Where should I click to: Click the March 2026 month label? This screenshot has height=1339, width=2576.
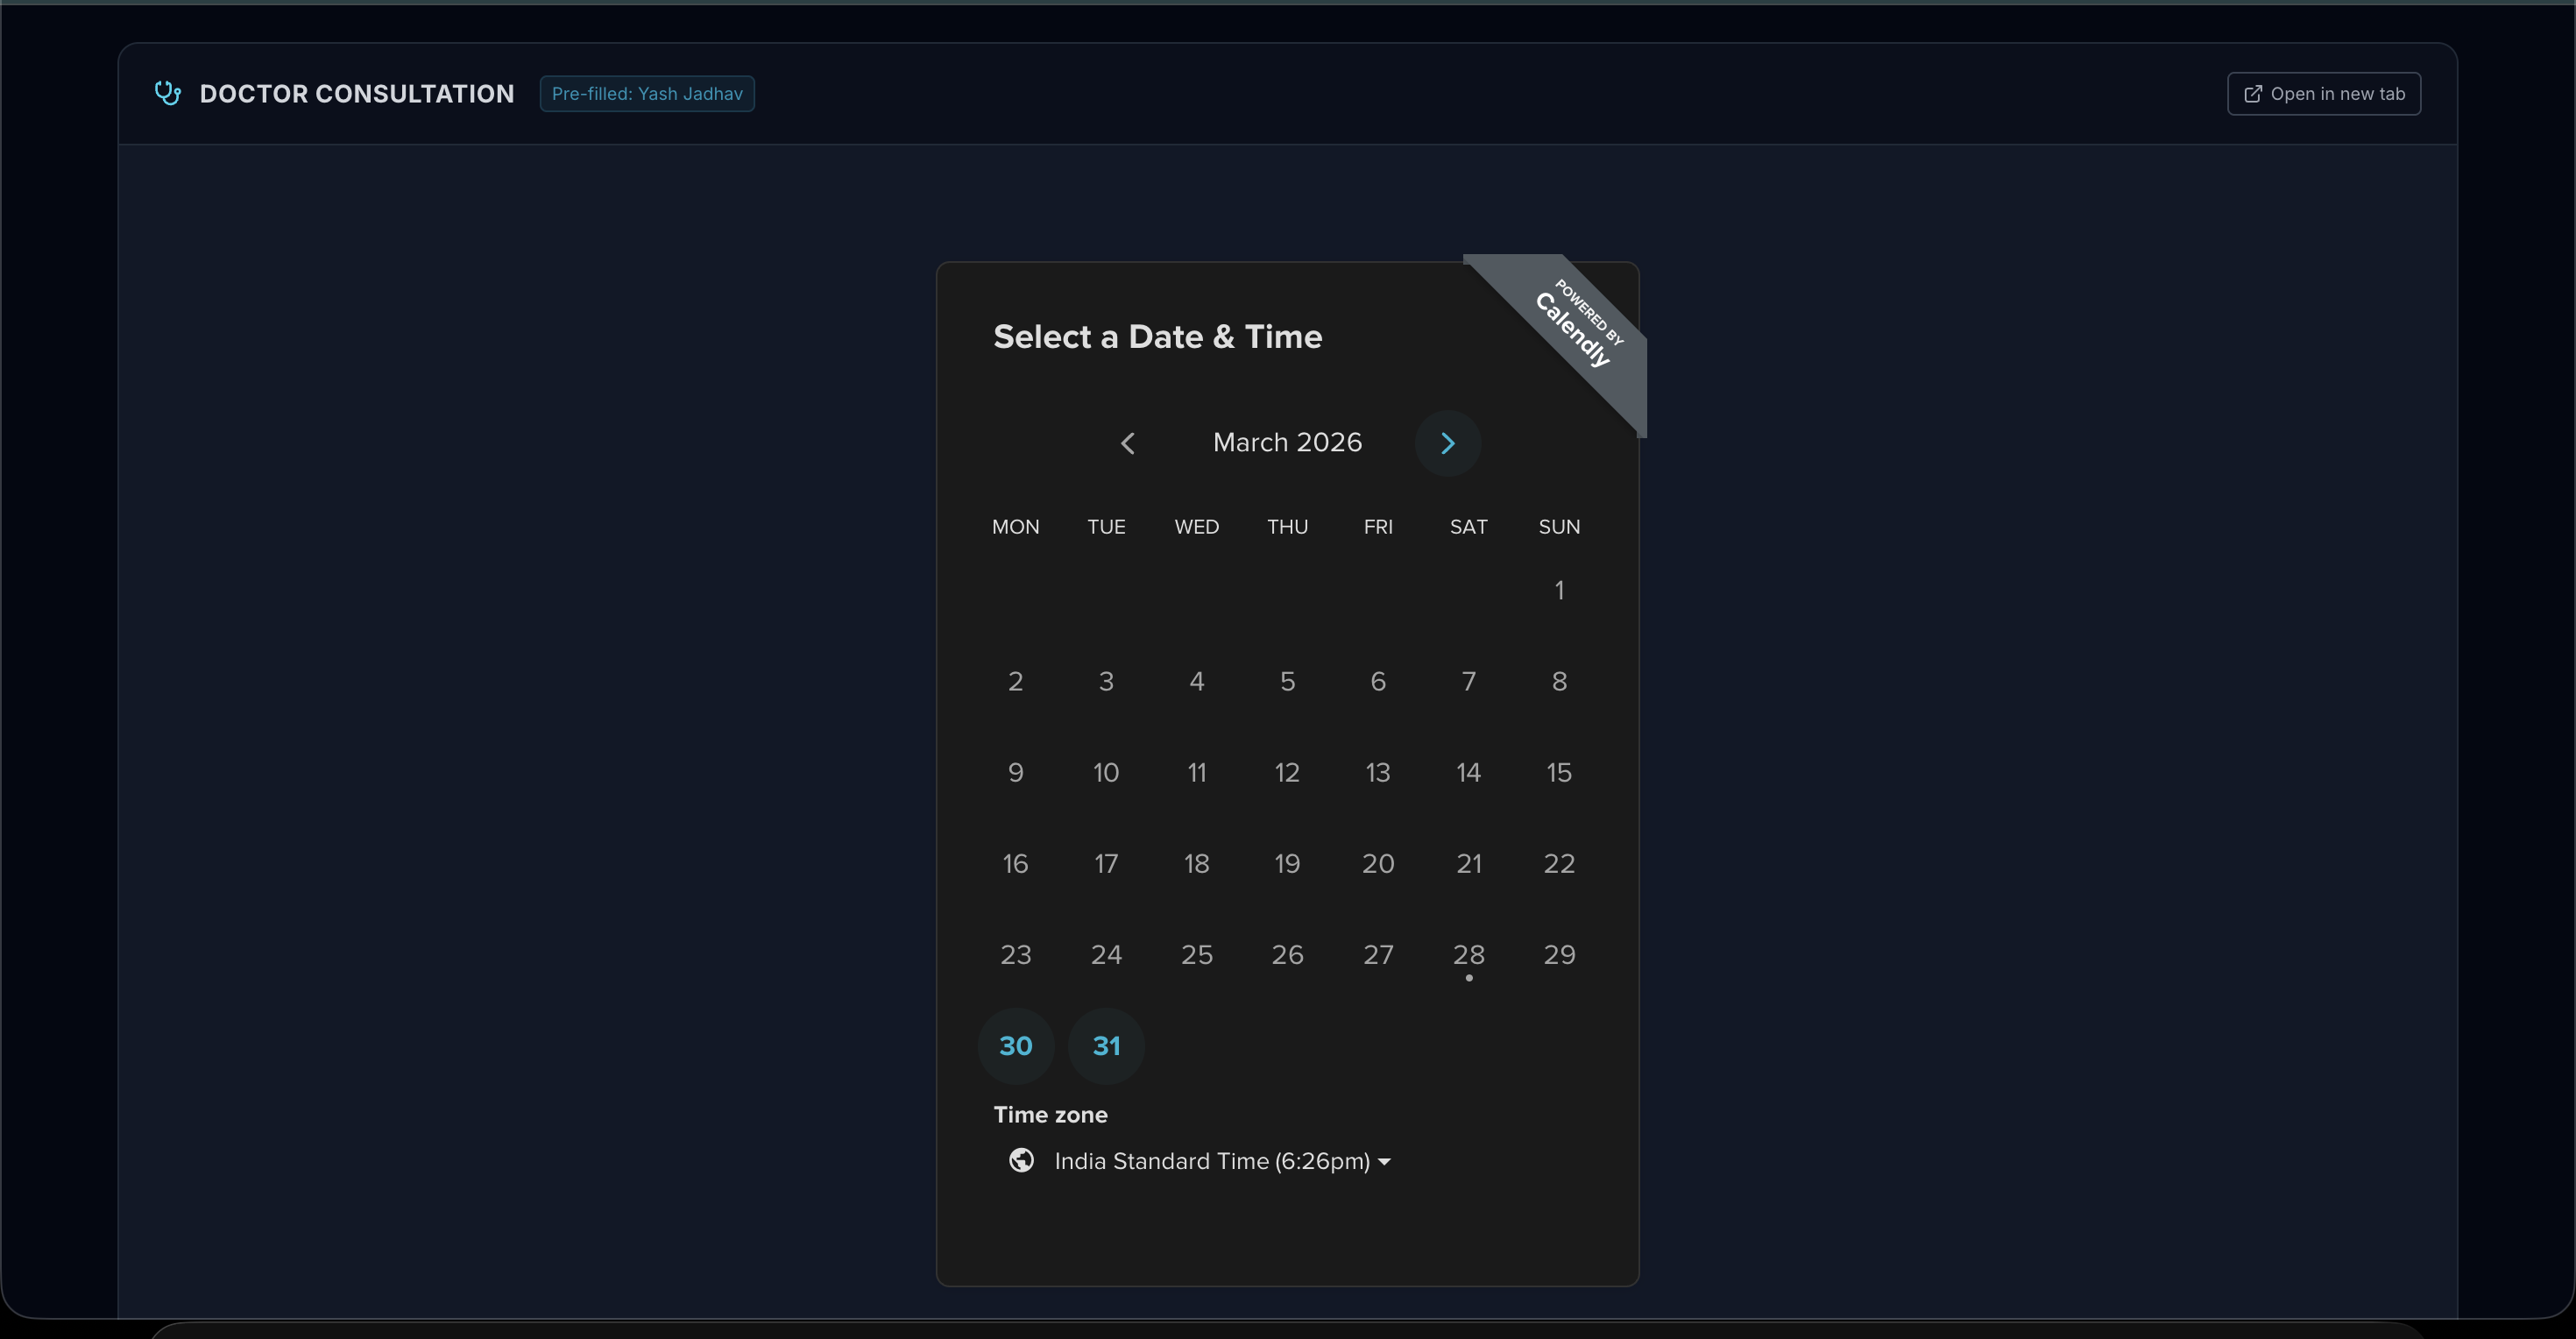1287,443
